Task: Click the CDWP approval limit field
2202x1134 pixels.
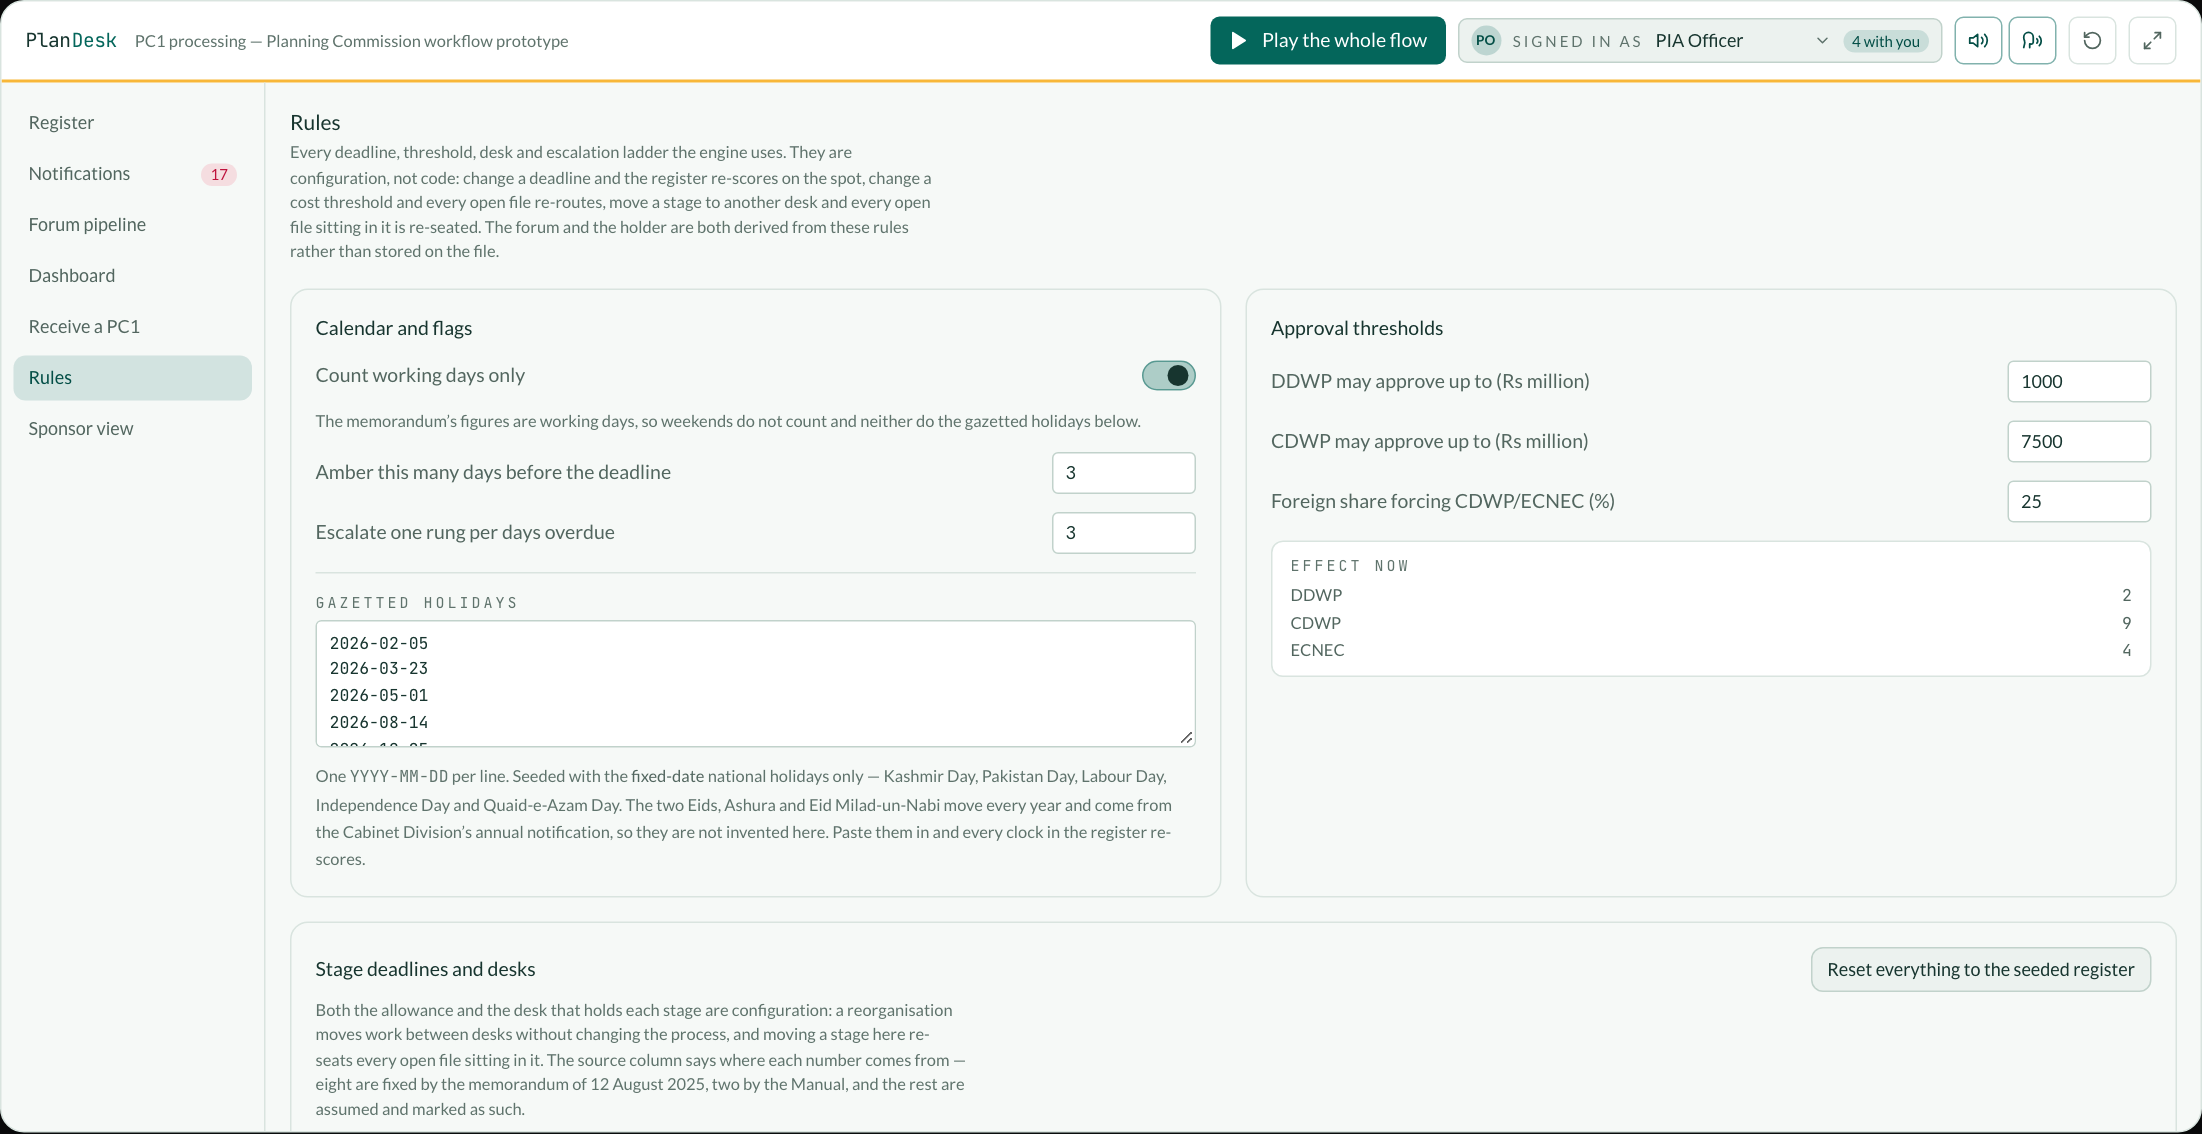Action: 2079,442
